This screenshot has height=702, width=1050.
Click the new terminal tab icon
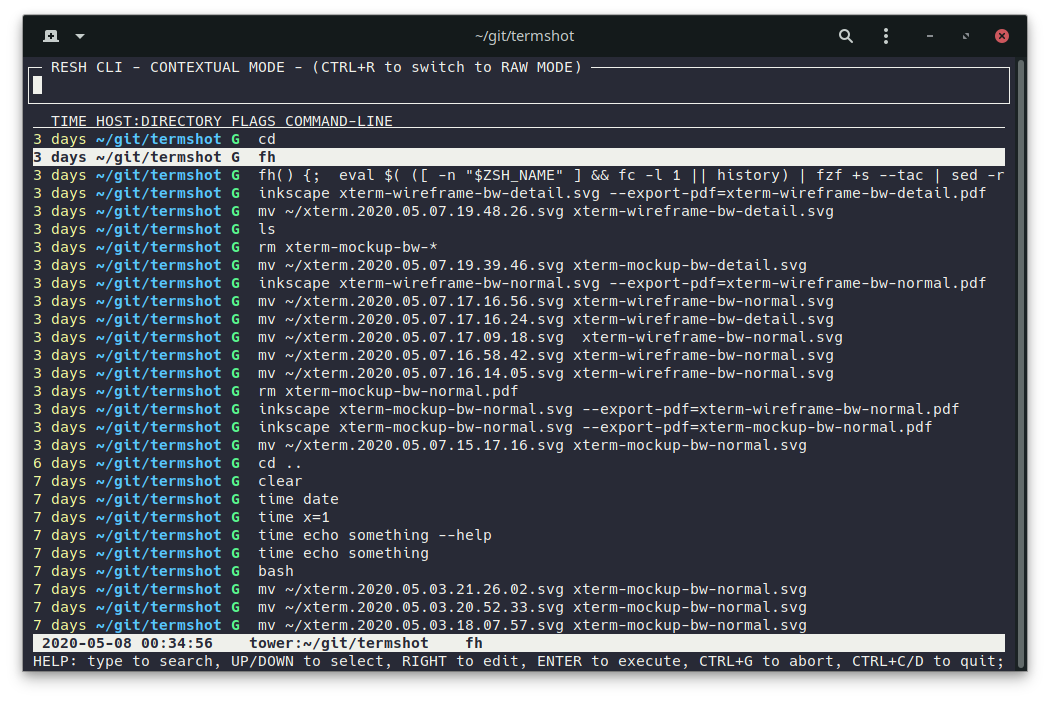[51, 36]
